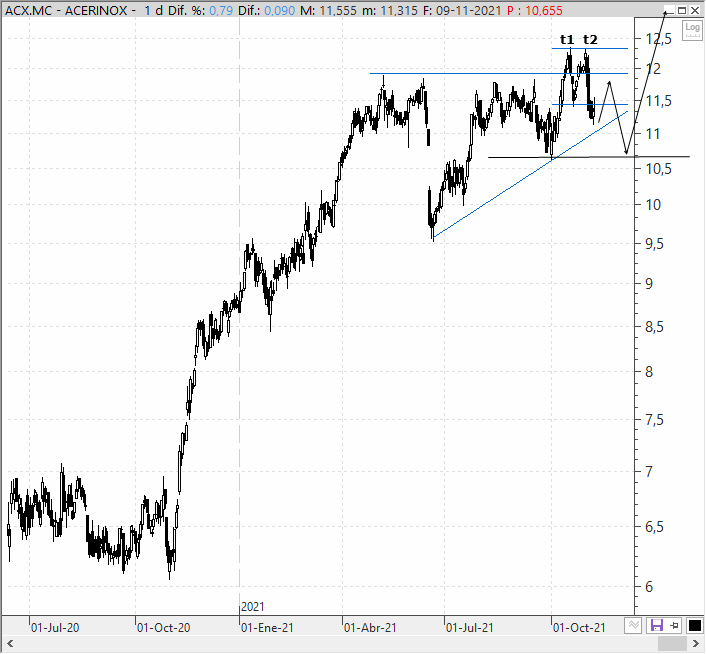This screenshot has width=706, height=654.
Task: Click the 11 price axis label
Action: pyautogui.click(x=653, y=134)
